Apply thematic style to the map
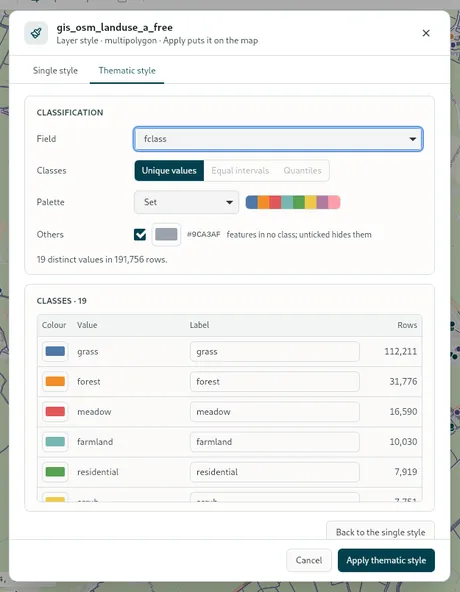The width and height of the screenshot is (460, 592). pyautogui.click(x=386, y=560)
